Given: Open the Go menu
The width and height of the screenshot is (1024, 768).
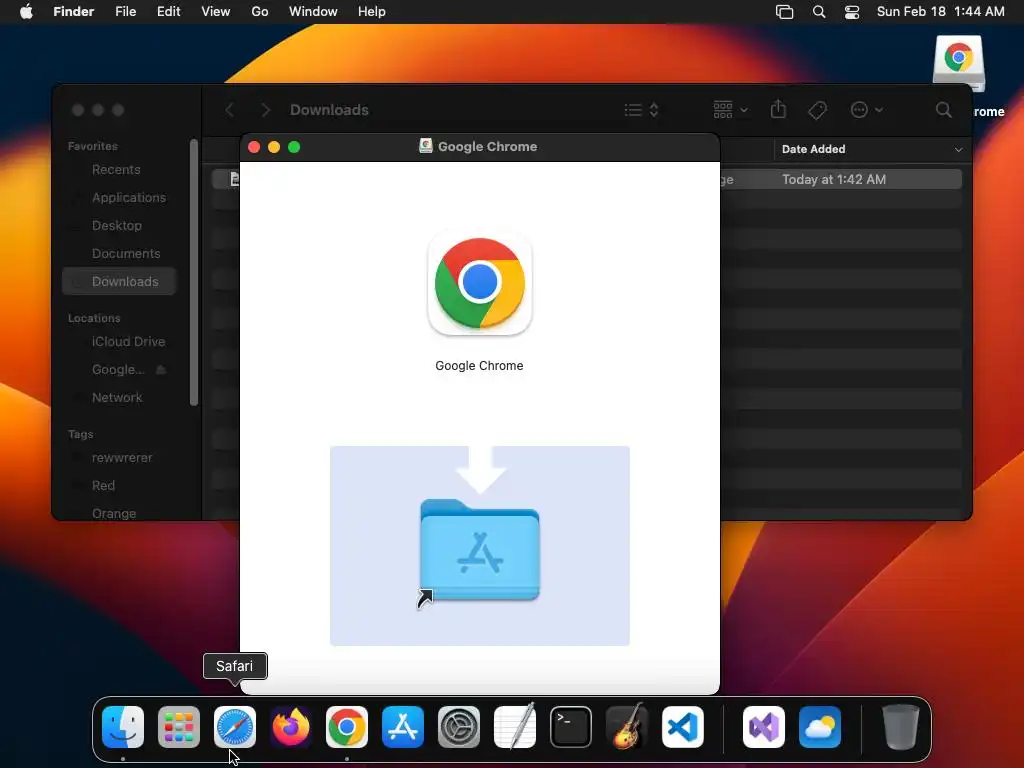Looking at the screenshot, I should tap(260, 12).
